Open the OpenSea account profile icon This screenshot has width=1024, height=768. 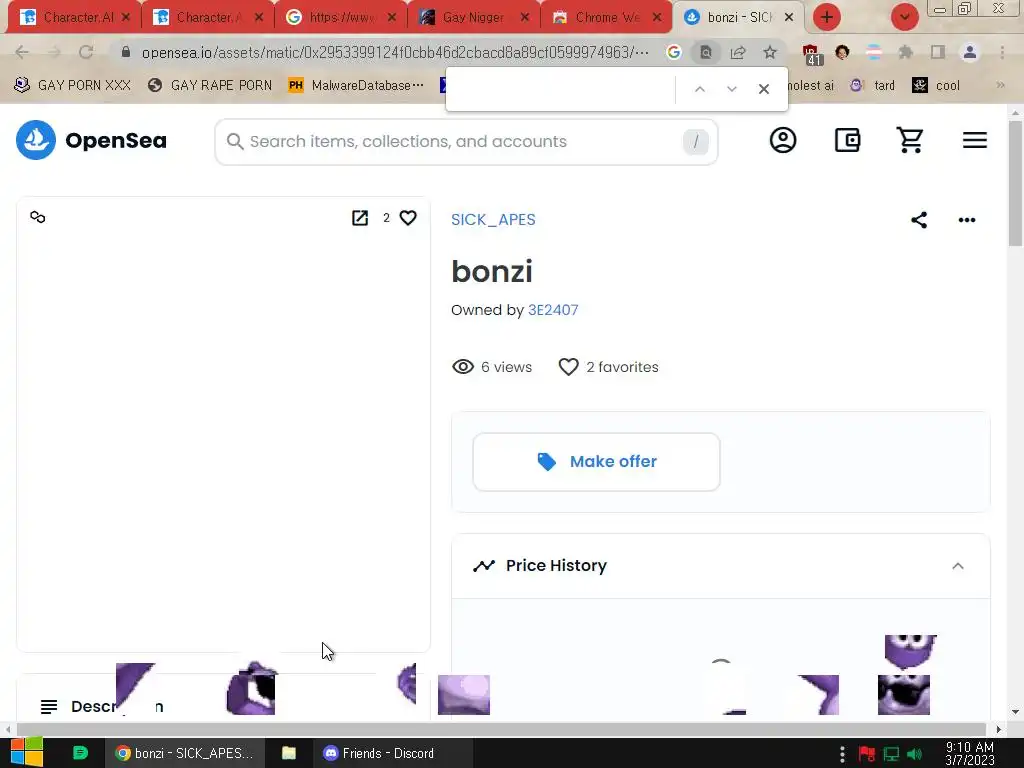tap(782, 140)
